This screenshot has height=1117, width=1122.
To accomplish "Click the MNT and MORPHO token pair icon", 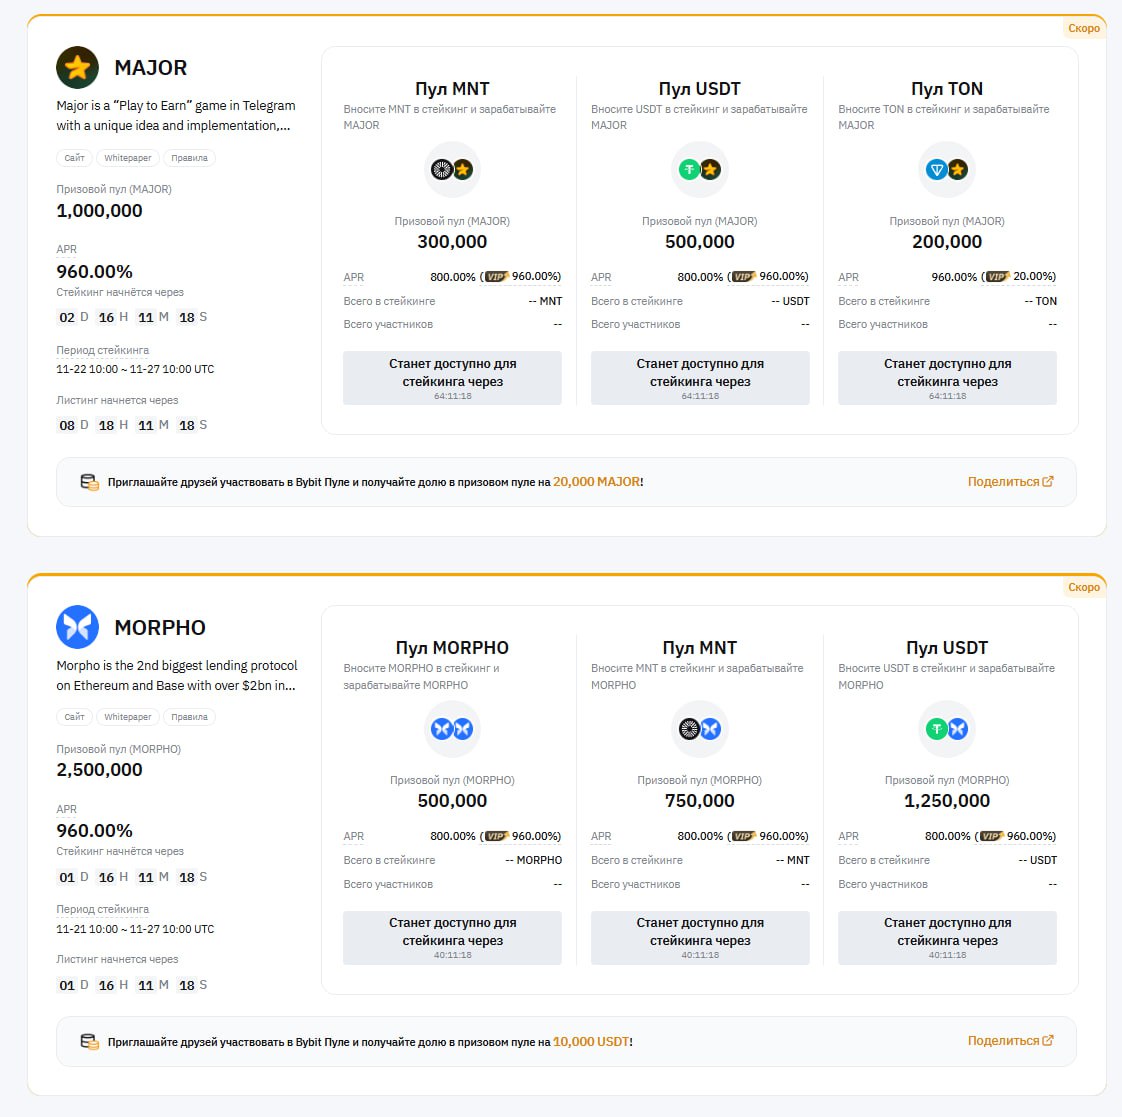I will click(x=700, y=728).
